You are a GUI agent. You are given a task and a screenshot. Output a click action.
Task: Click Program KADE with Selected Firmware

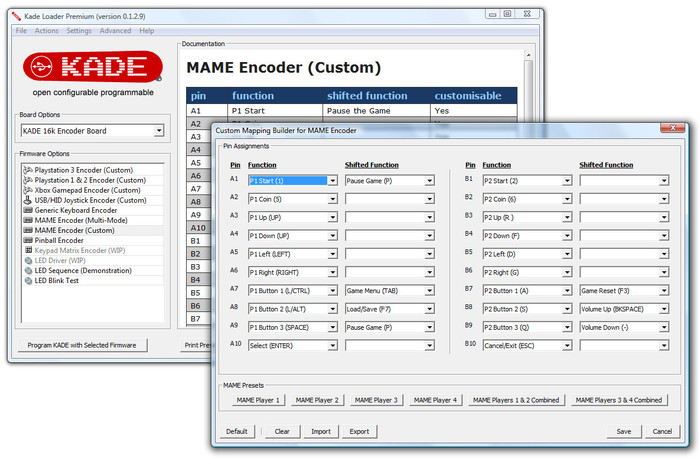[82, 345]
